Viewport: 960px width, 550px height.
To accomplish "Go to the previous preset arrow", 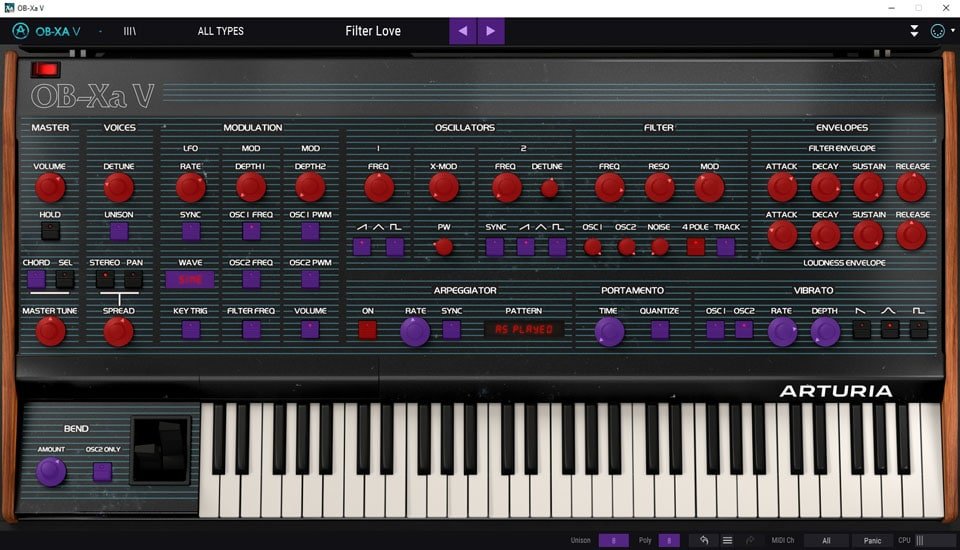I will 463,31.
